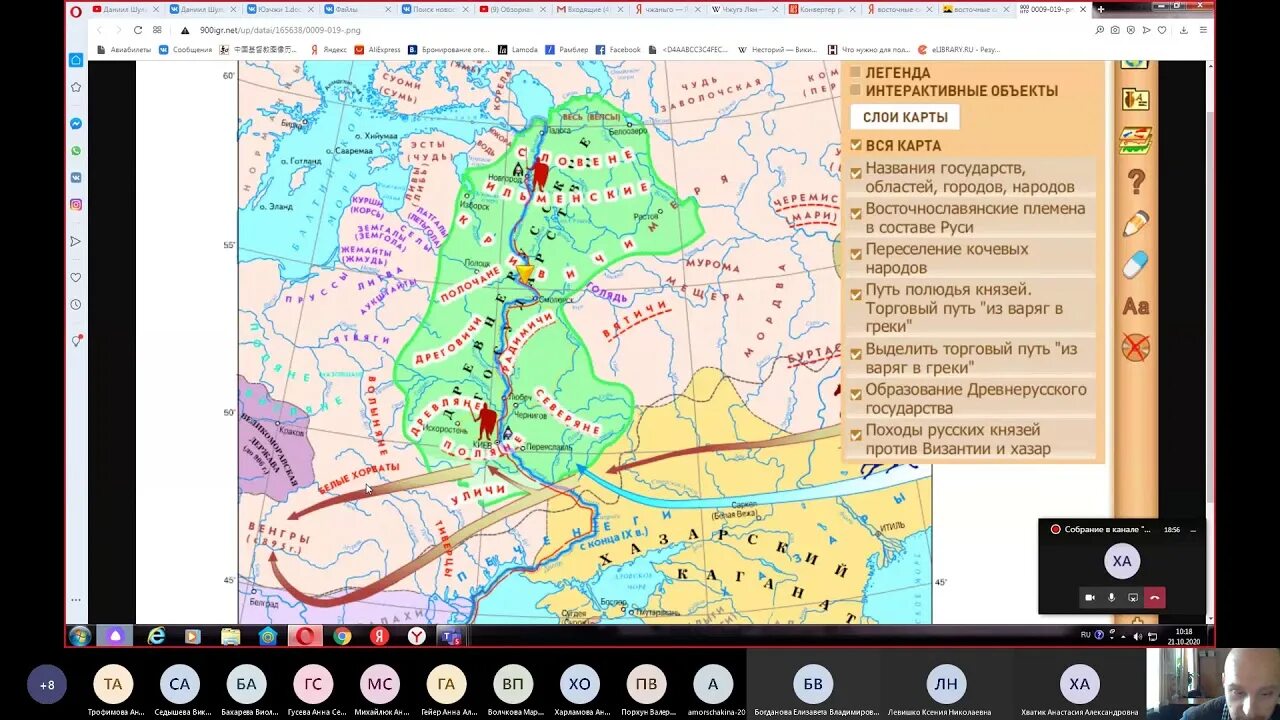This screenshot has height=720, width=1280.
Task: Open WhatsApp in Opera sidebar
Action: tap(76, 151)
